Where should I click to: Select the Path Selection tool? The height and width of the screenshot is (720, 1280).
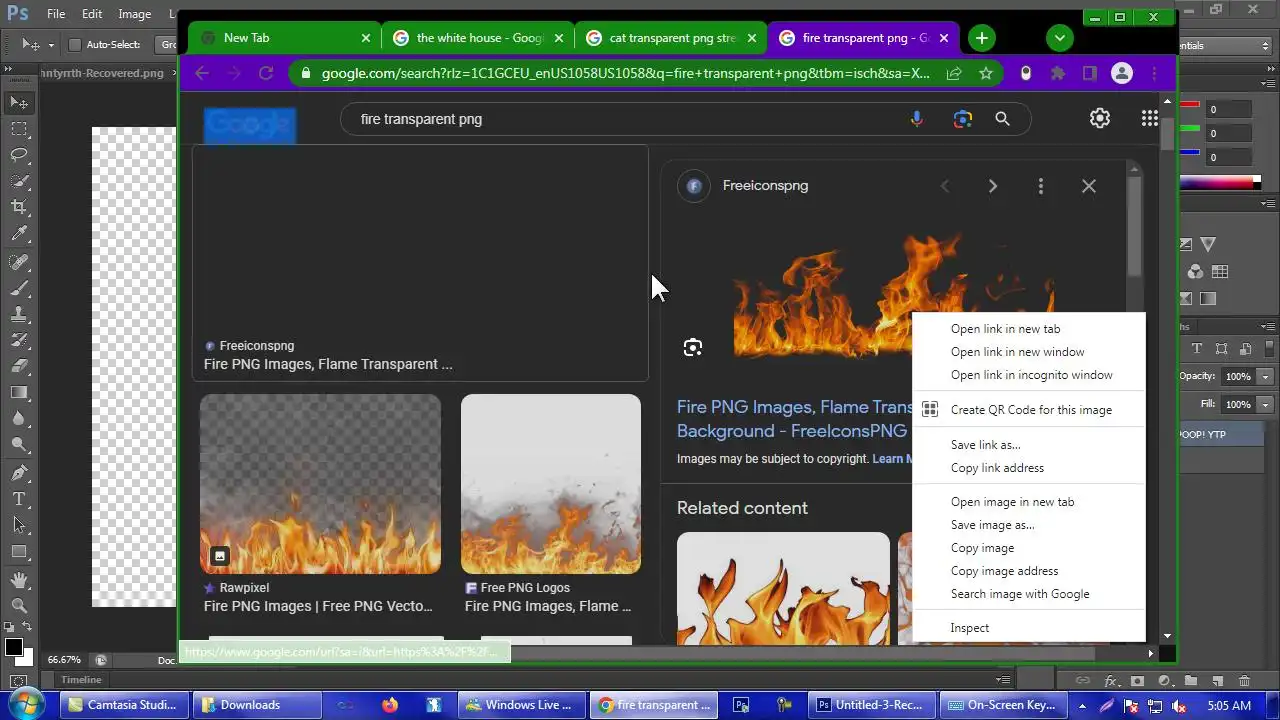point(19,524)
